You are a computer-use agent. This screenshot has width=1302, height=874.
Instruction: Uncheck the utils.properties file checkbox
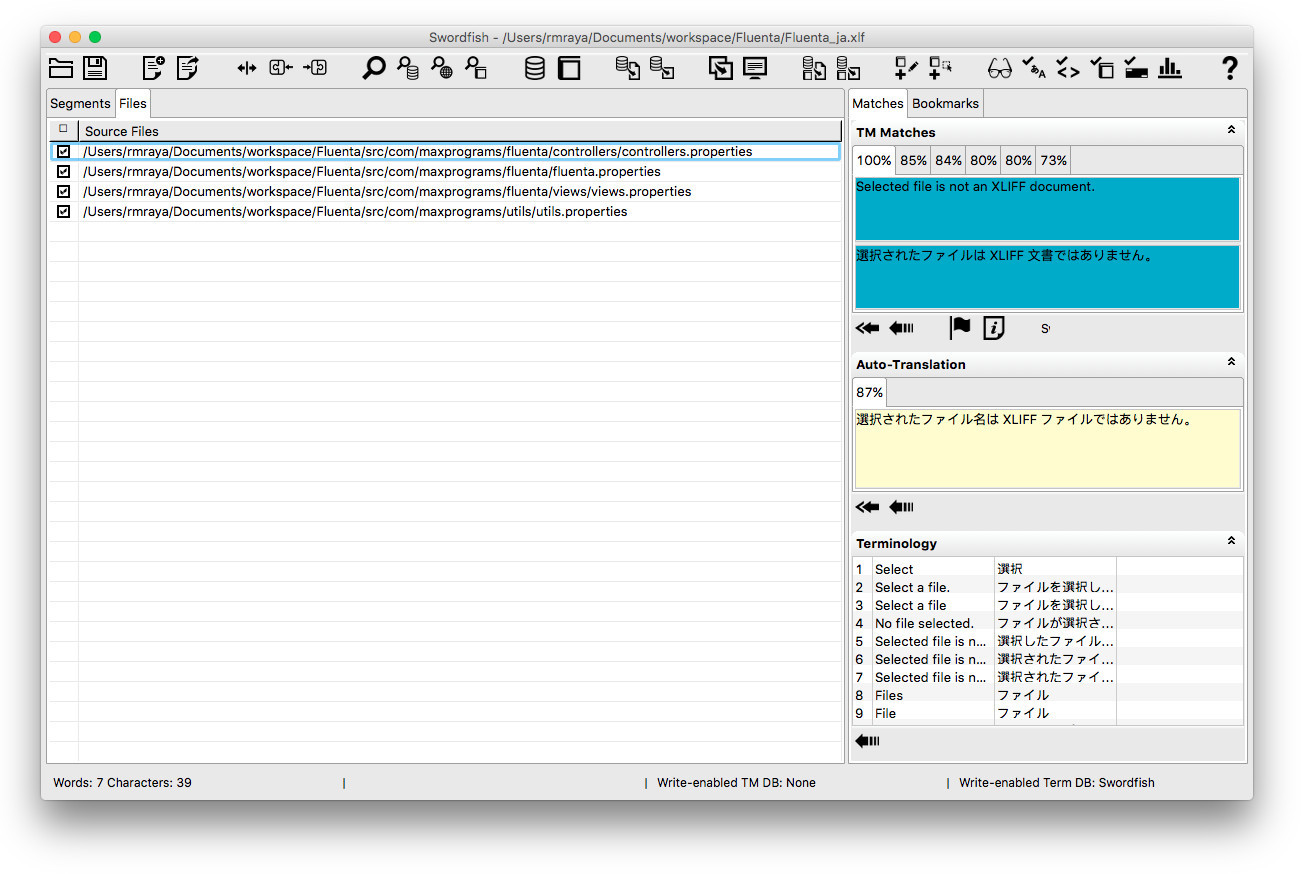point(64,212)
